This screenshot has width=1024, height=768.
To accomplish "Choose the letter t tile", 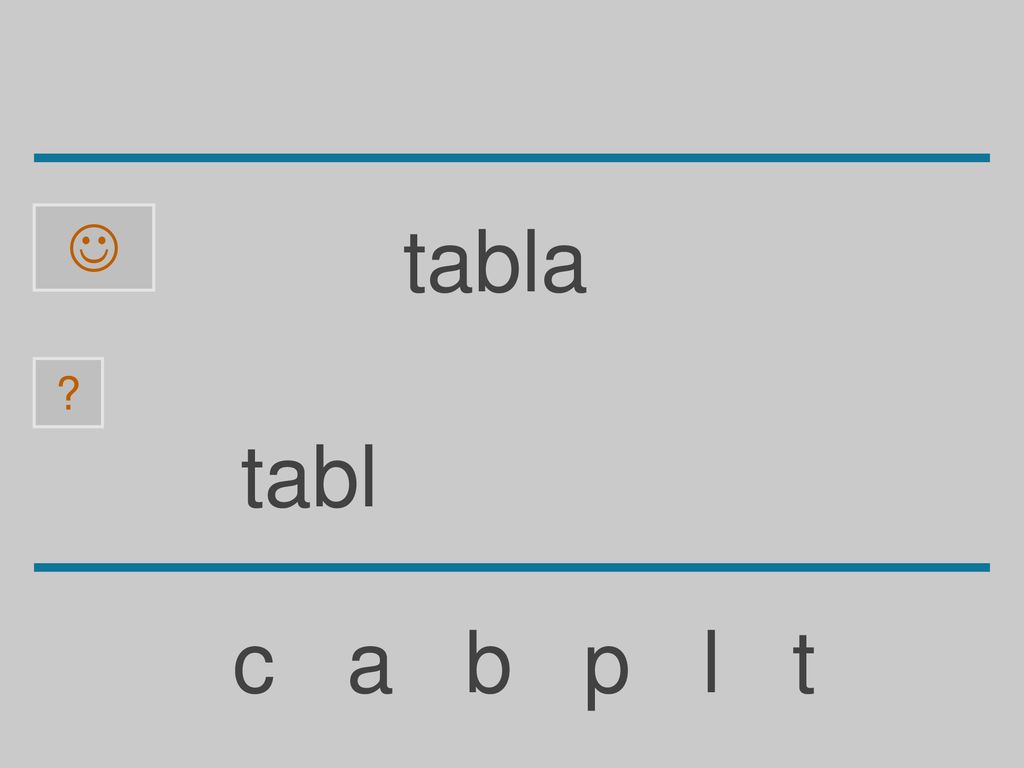I will coord(803,664).
